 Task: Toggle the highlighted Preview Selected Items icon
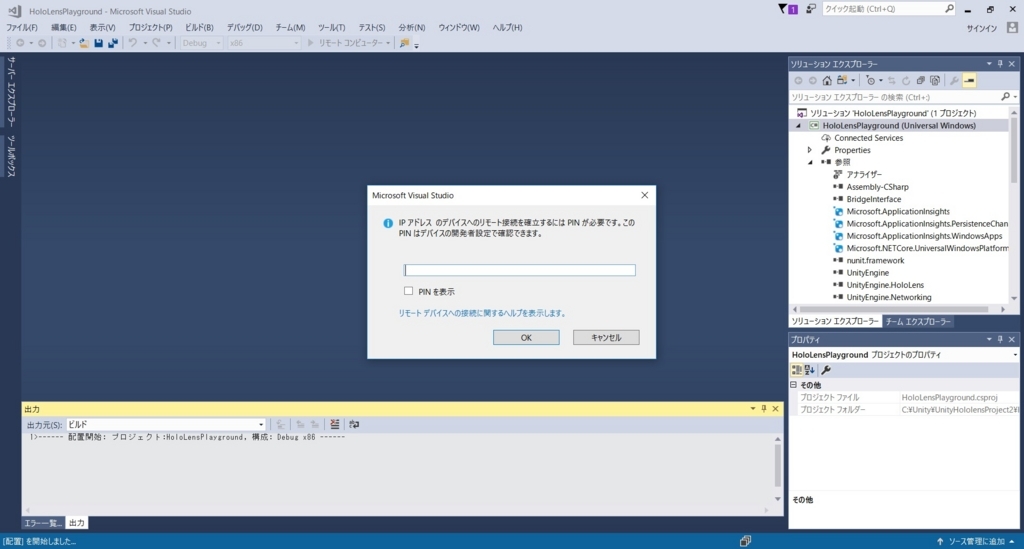point(969,80)
